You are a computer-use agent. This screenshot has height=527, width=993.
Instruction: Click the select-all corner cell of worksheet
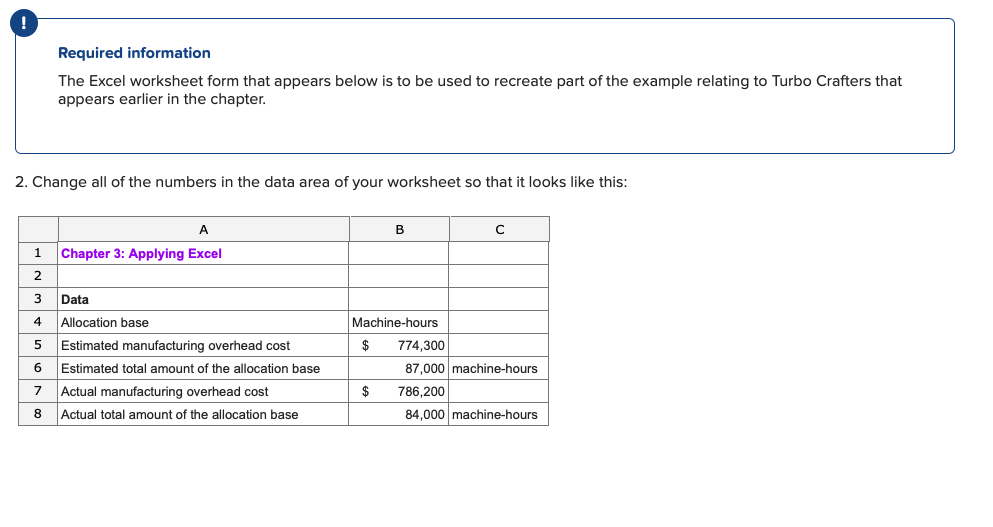38,229
